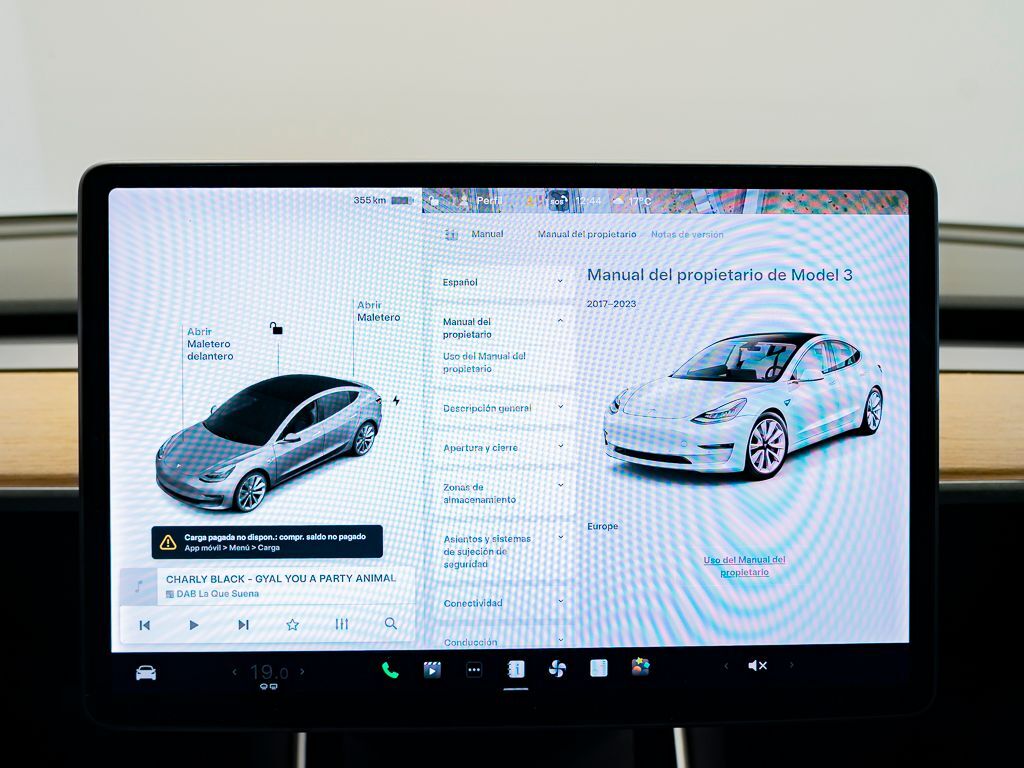1024x768 pixels.
Task: Open car controls via the car icon
Action: click(x=146, y=672)
